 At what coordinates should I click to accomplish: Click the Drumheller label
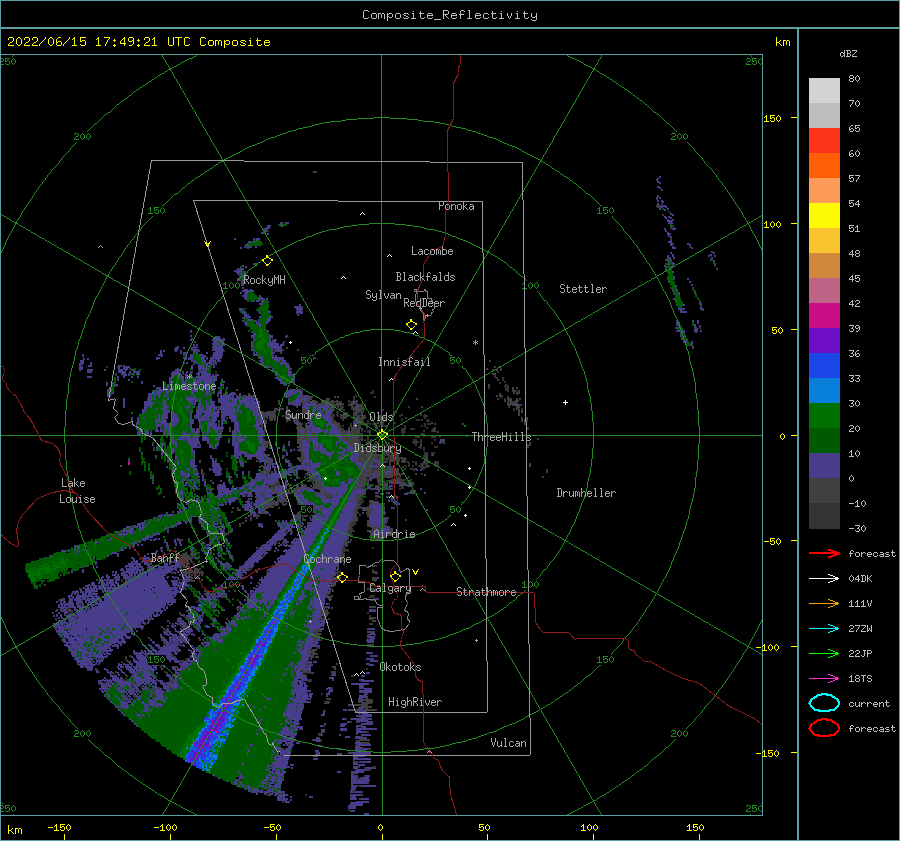point(586,493)
